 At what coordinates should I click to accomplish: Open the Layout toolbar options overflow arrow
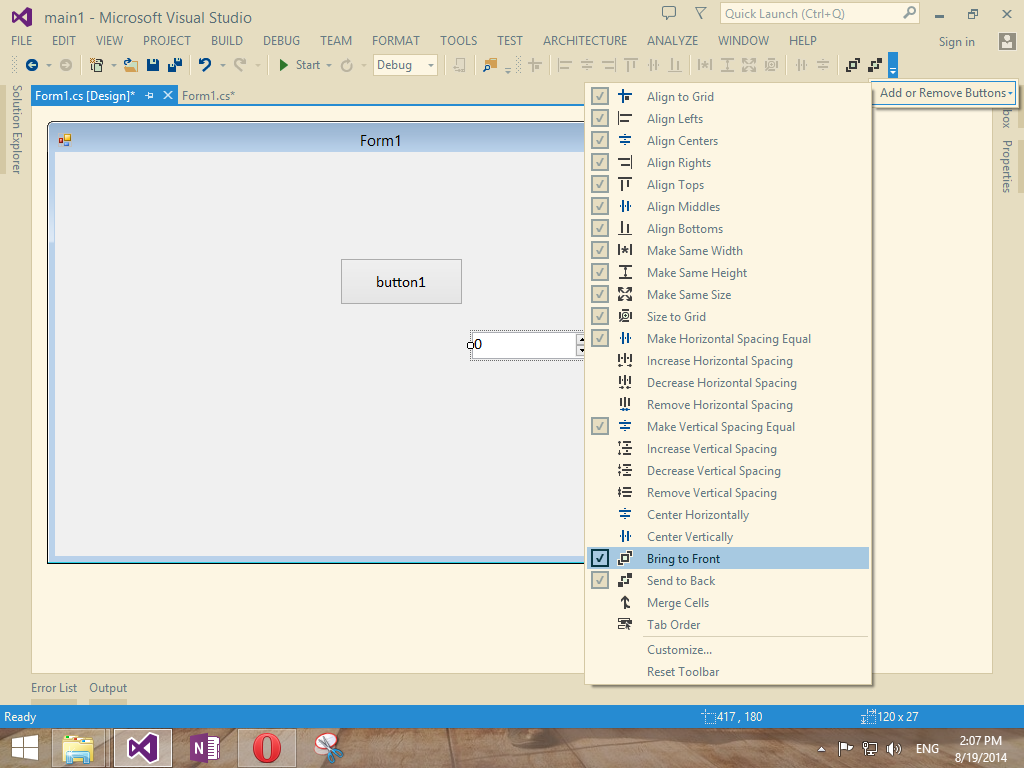click(x=893, y=65)
